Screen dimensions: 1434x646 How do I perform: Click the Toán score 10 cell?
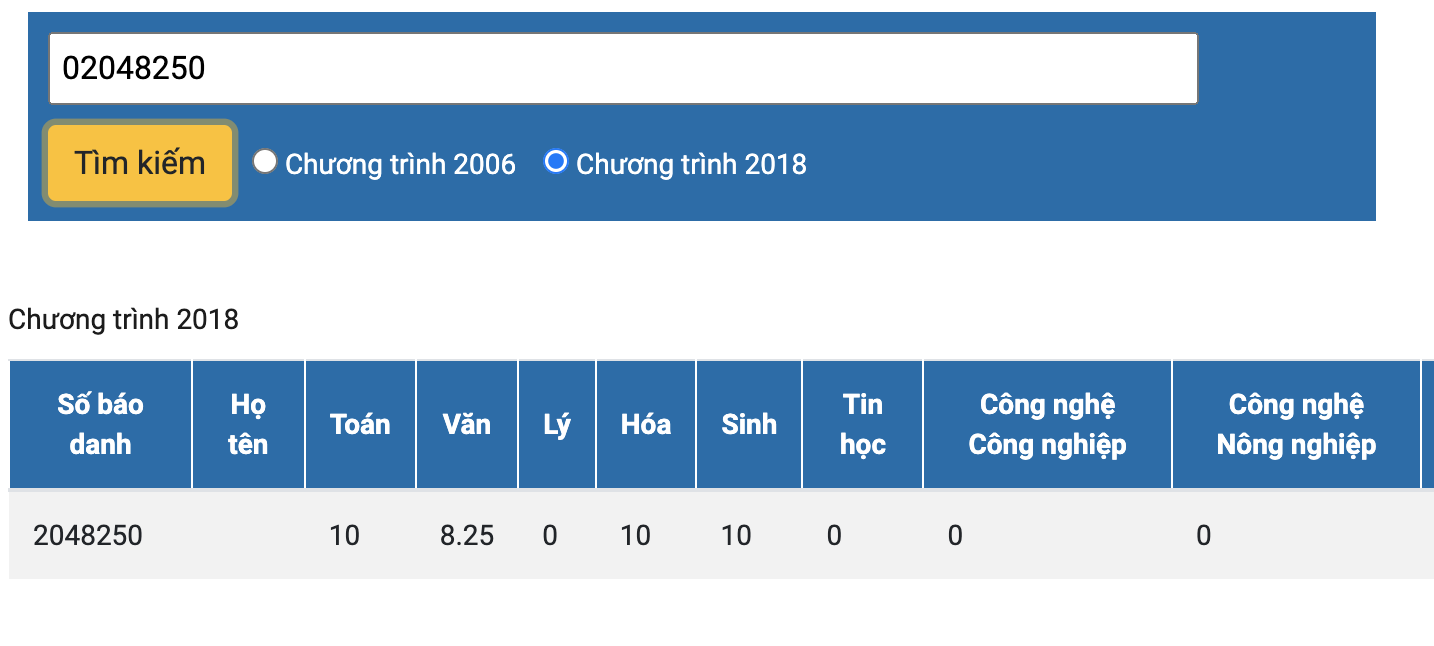360,536
